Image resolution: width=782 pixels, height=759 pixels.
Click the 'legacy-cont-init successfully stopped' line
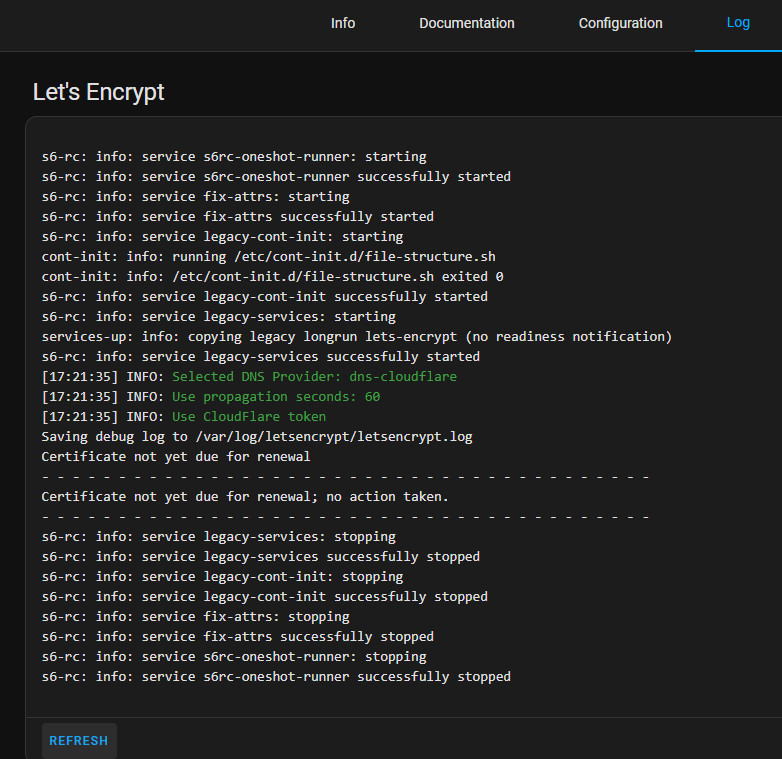pos(264,597)
